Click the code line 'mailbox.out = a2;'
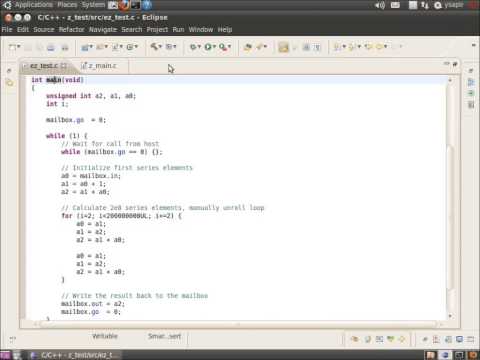Image resolution: width=480 pixels, height=360 pixels. click(x=93, y=304)
